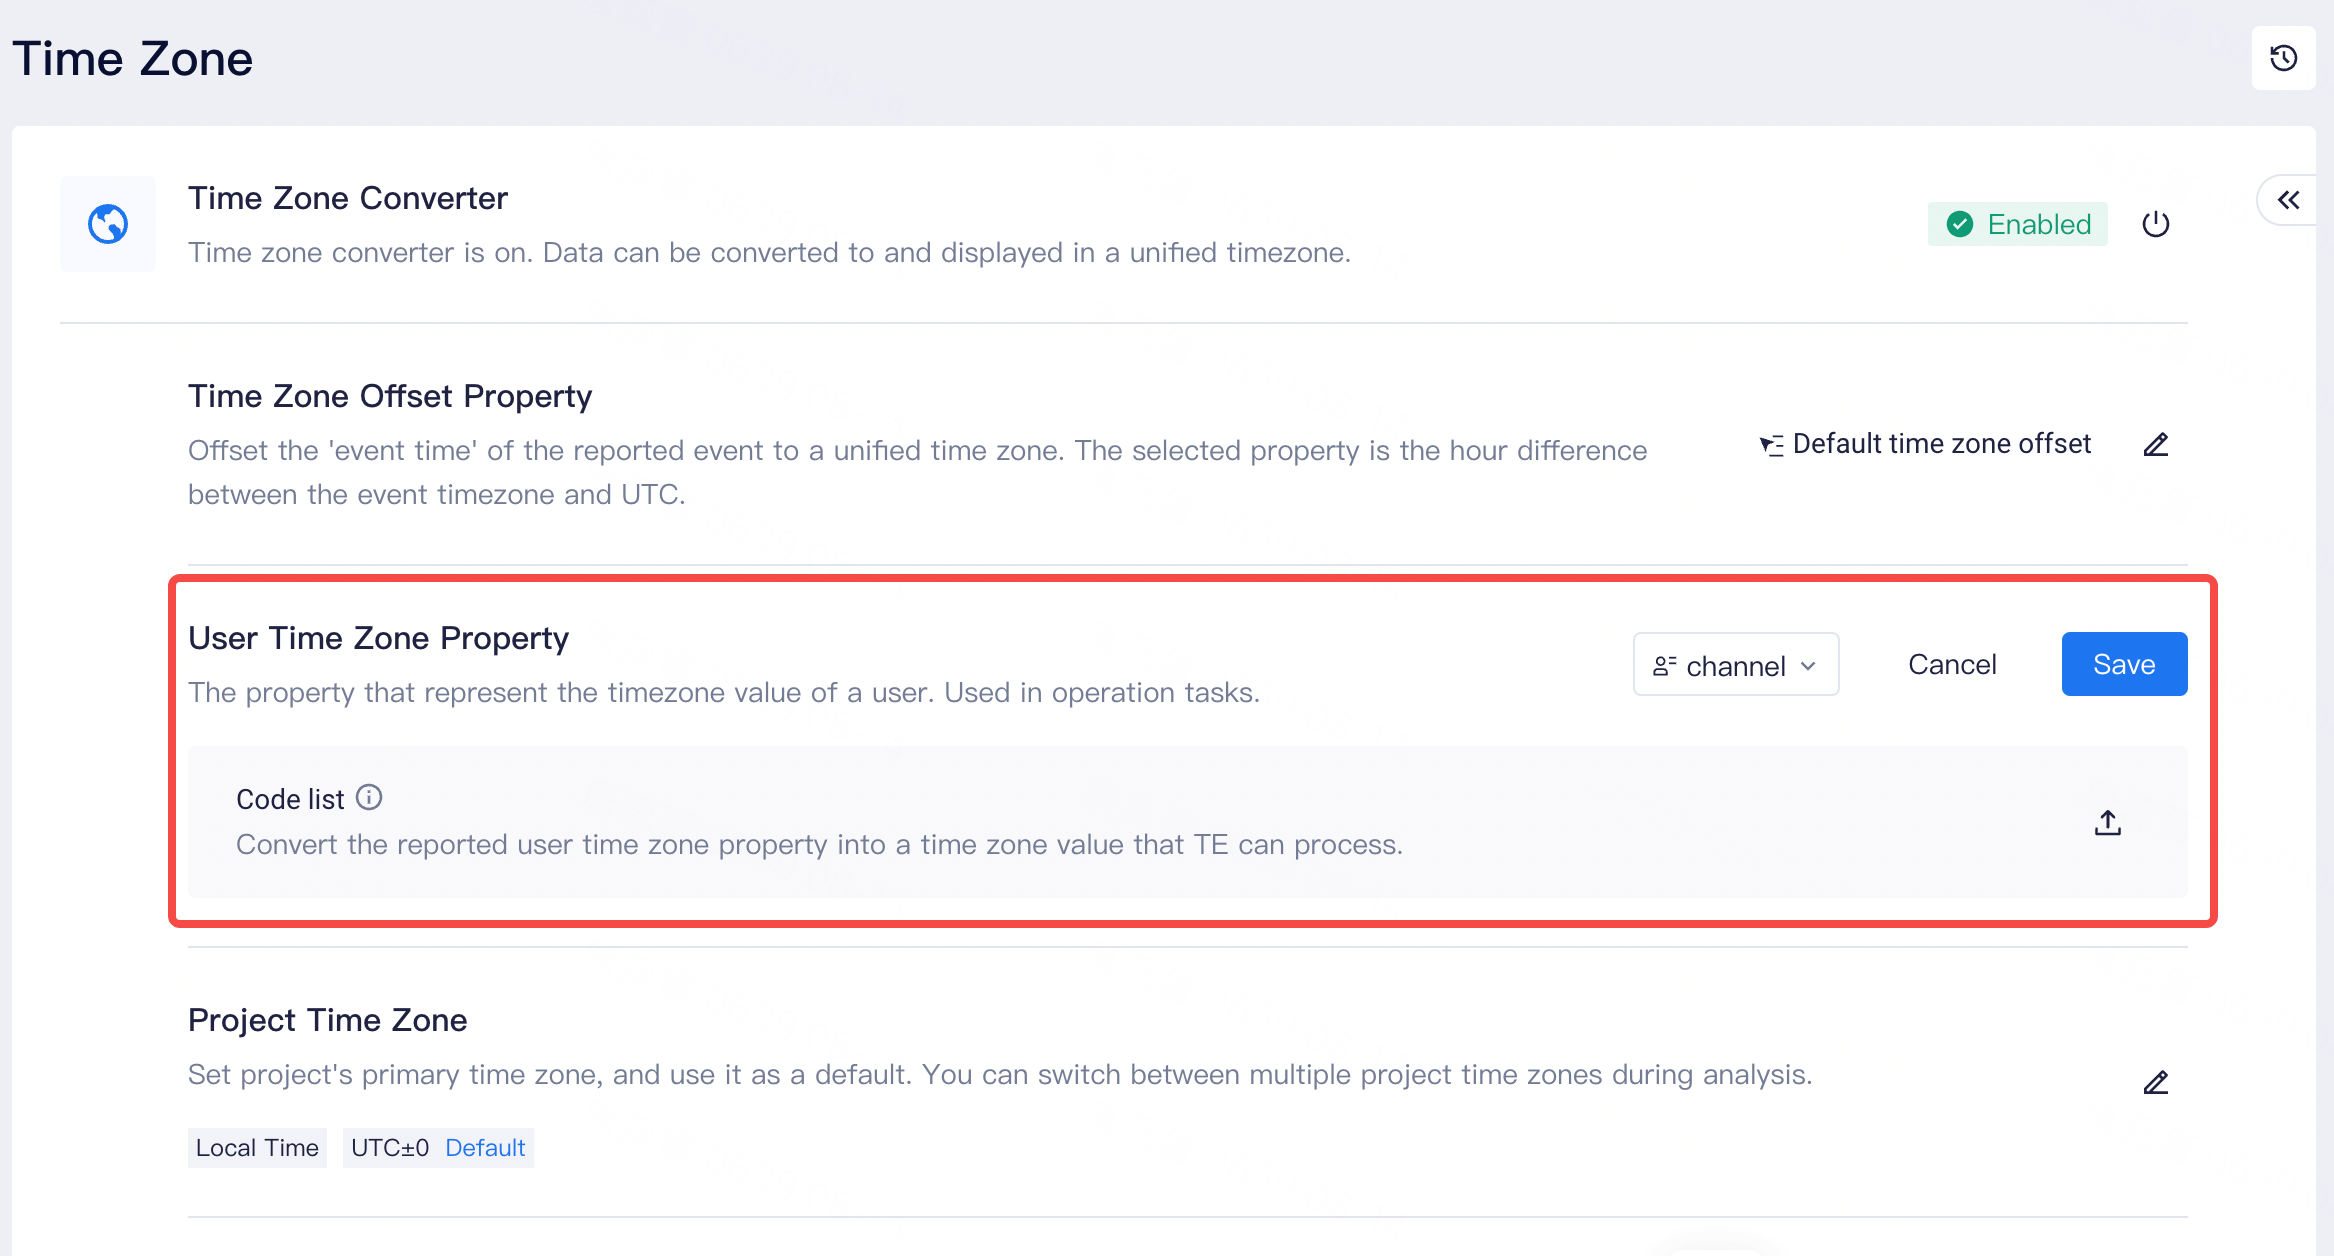Select the Local Time tag
2334x1256 pixels.
tap(257, 1148)
